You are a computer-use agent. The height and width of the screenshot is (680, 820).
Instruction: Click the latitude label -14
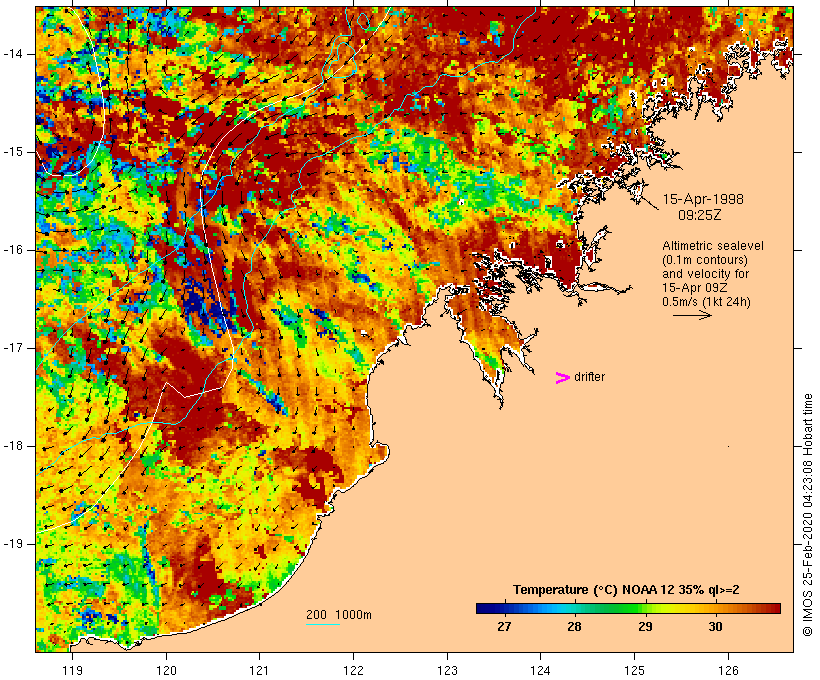coord(13,54)
